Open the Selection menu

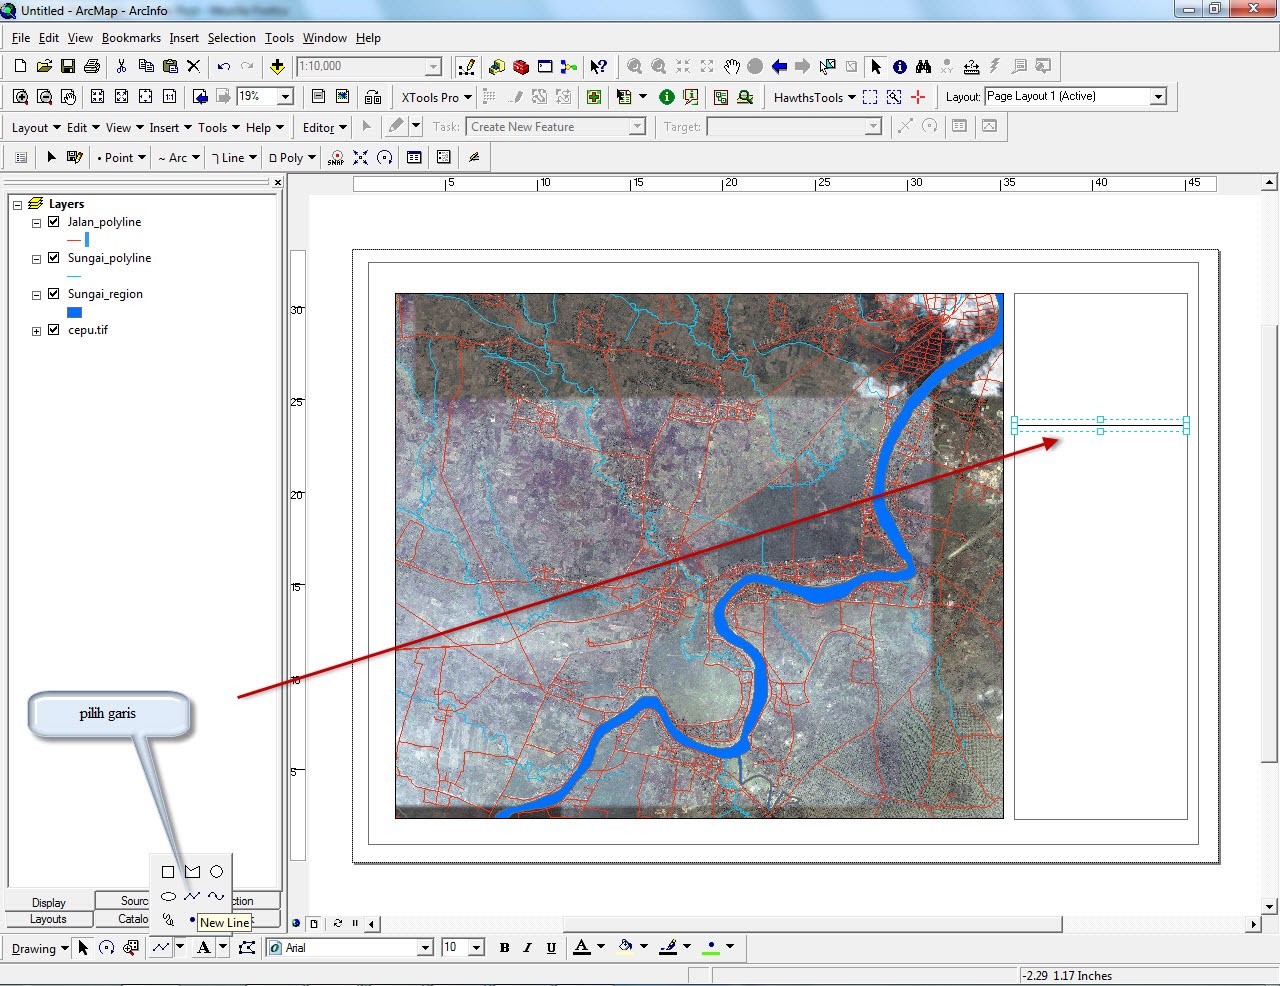232,38
